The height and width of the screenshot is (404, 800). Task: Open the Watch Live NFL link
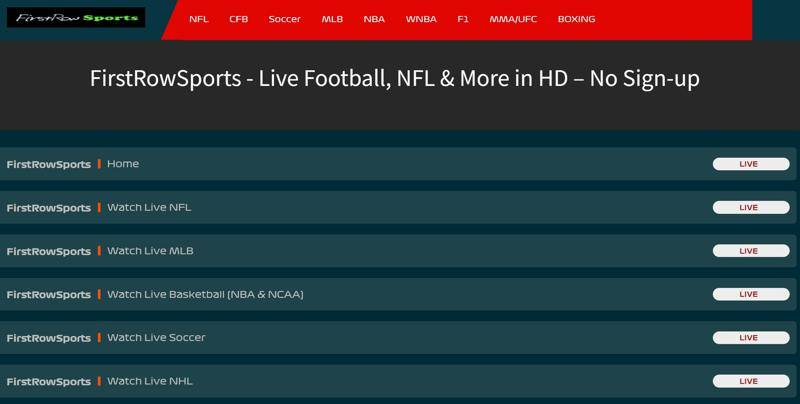pos(149,207)
